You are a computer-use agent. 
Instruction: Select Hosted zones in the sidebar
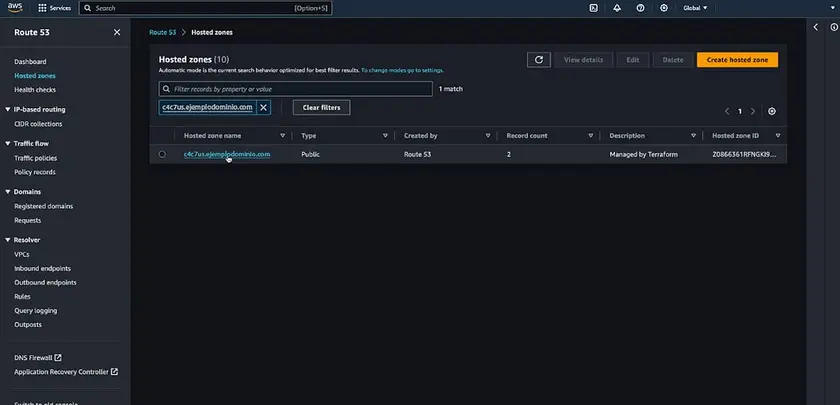(x=35, y=76)
